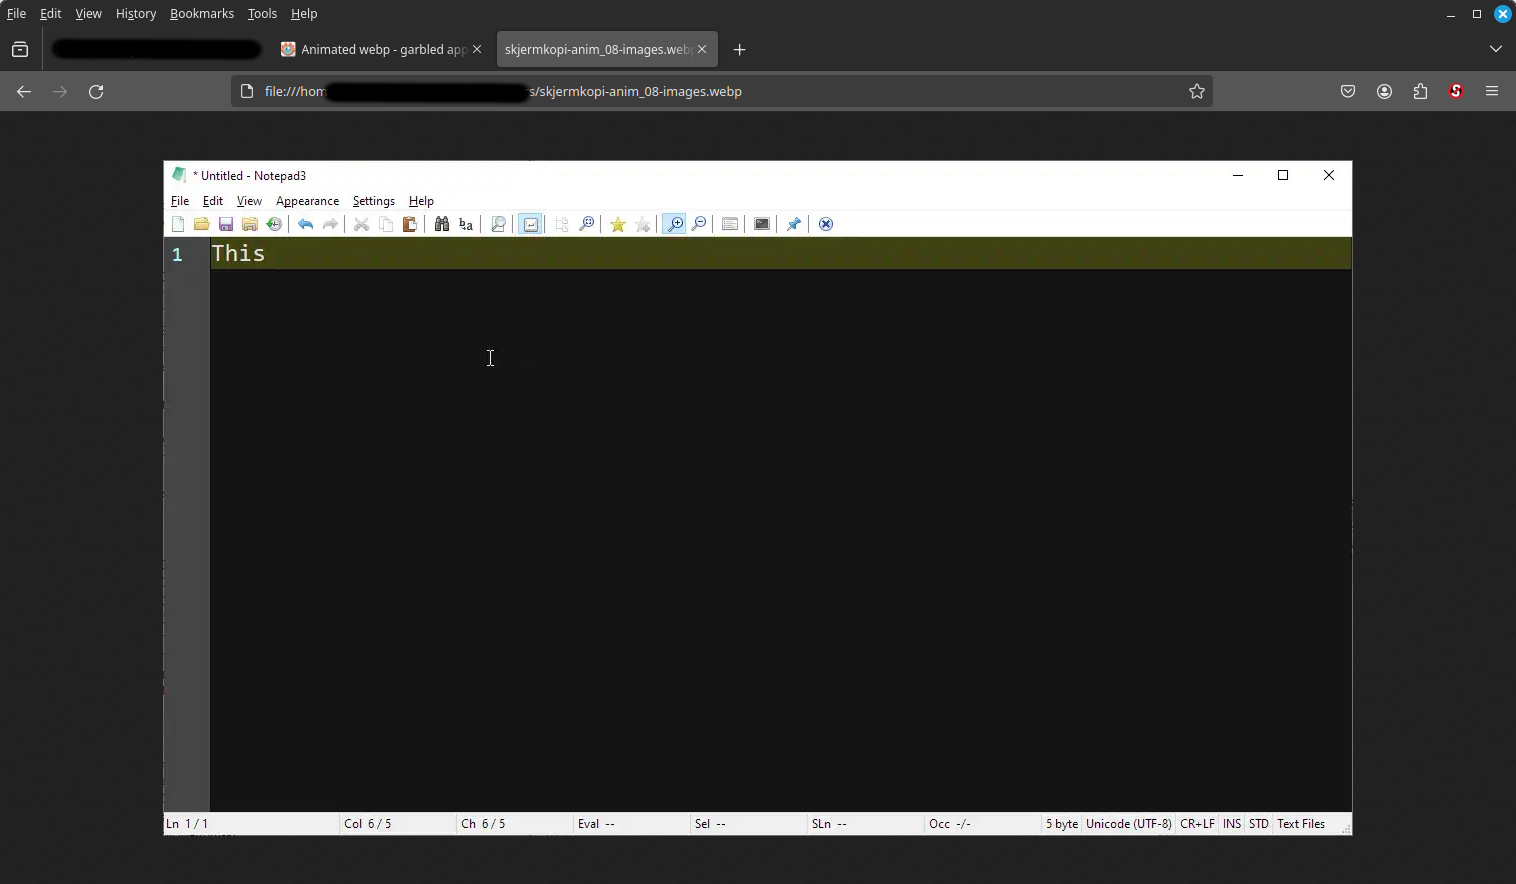The height and width of the screenshot is (884, 1516).
Task: Open the Appearance menu in Notepad3
Action: coord(307,201)
